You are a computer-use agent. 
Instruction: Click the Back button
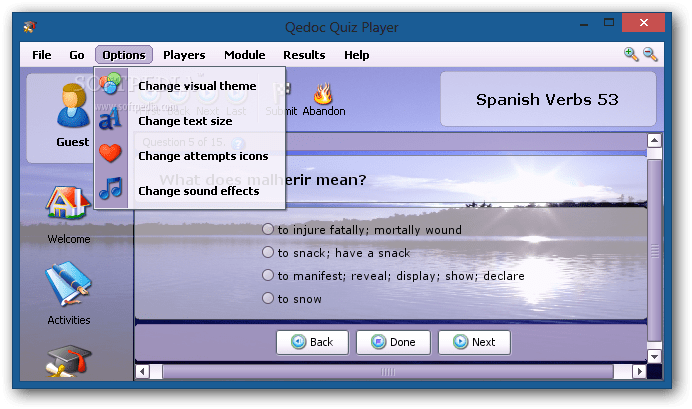point(312,342)
